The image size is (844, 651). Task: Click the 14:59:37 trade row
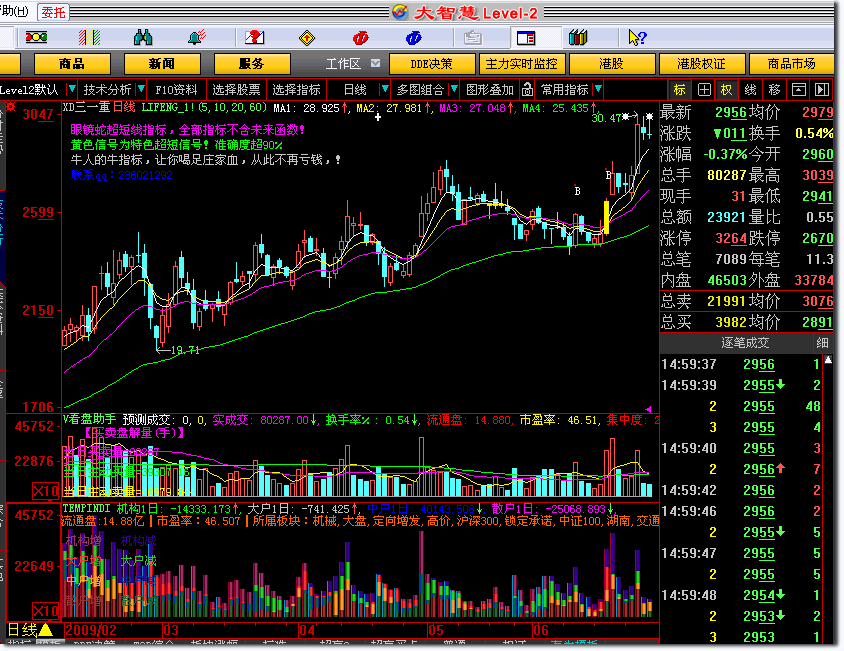point(741,365)
